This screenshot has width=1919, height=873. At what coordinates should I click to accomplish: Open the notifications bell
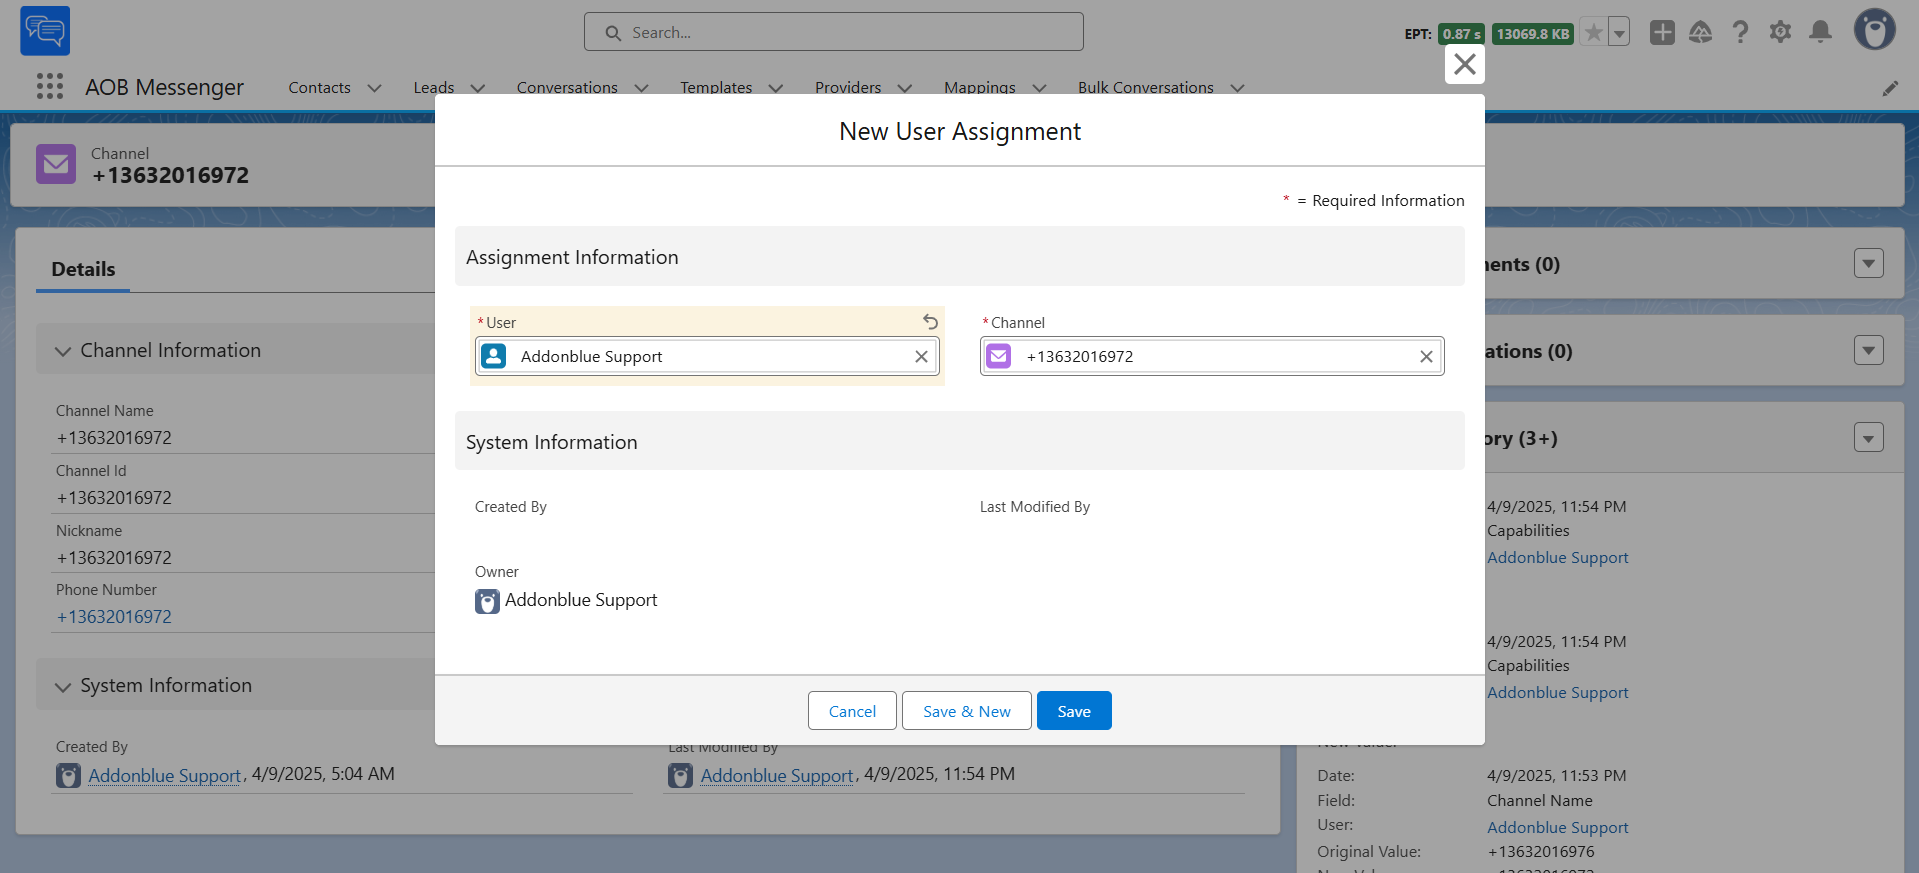pyautogui.click(x=1820, y=32)
